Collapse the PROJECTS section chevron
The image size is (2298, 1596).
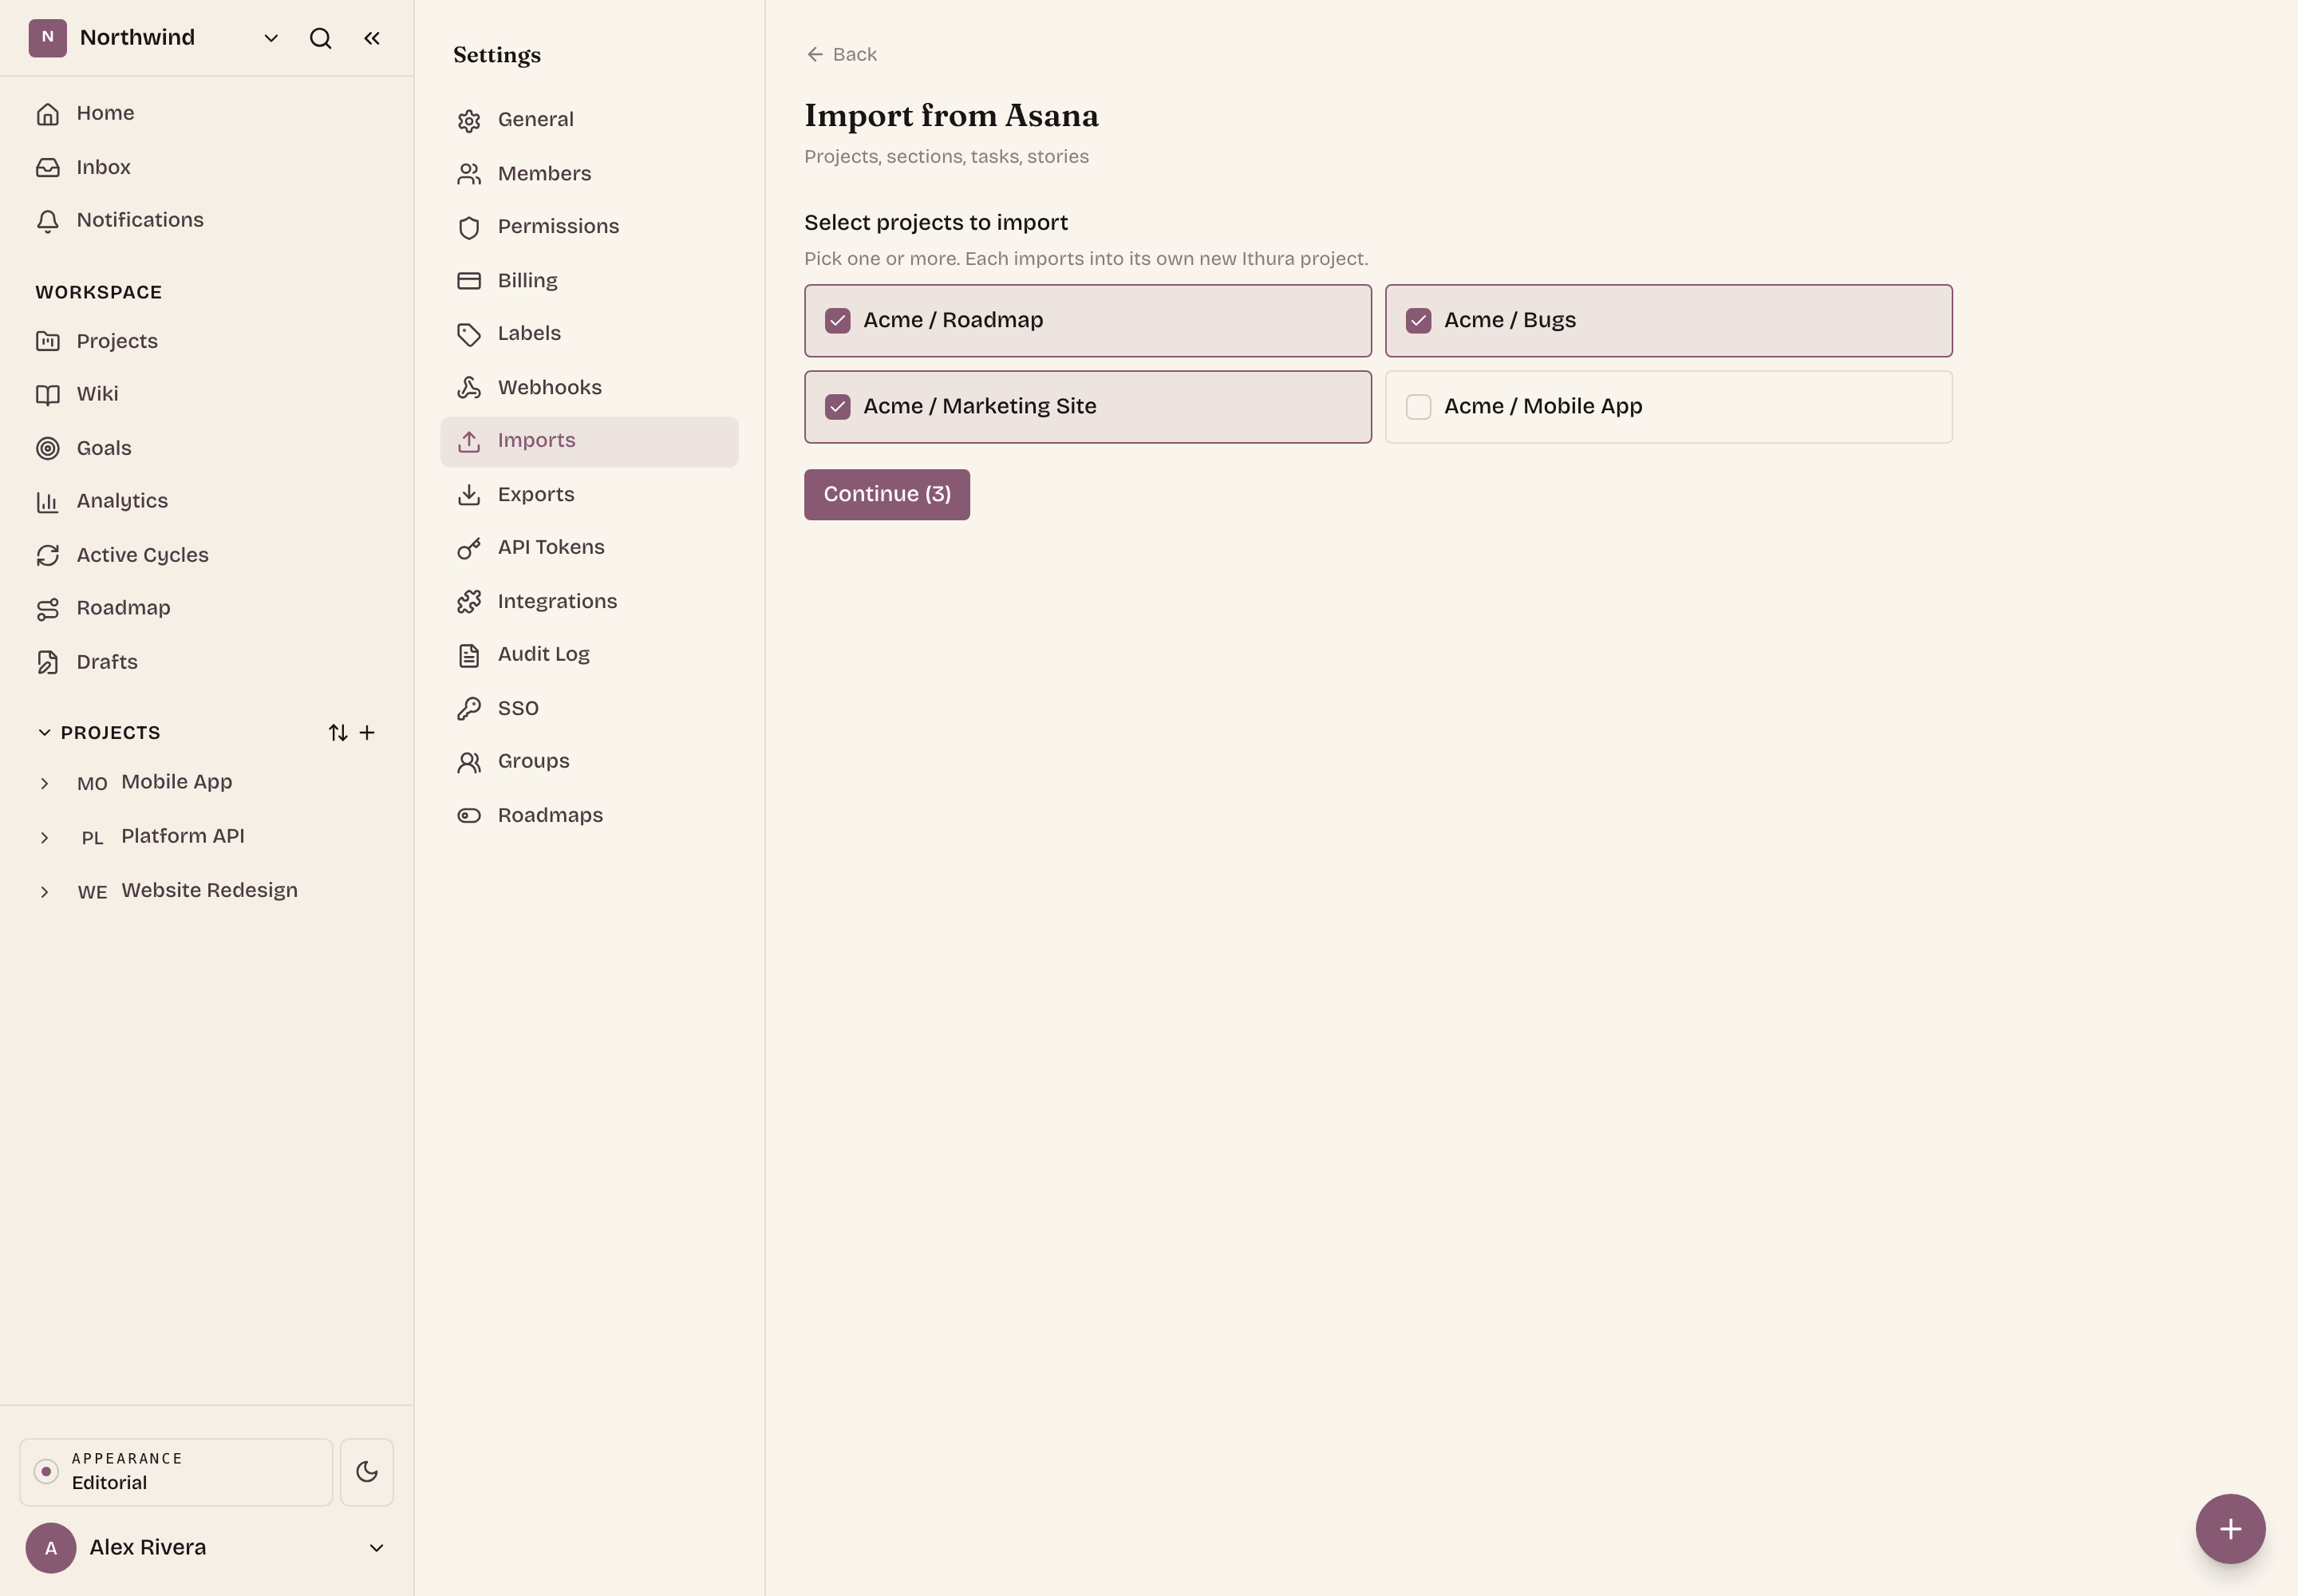pos(44,733)
